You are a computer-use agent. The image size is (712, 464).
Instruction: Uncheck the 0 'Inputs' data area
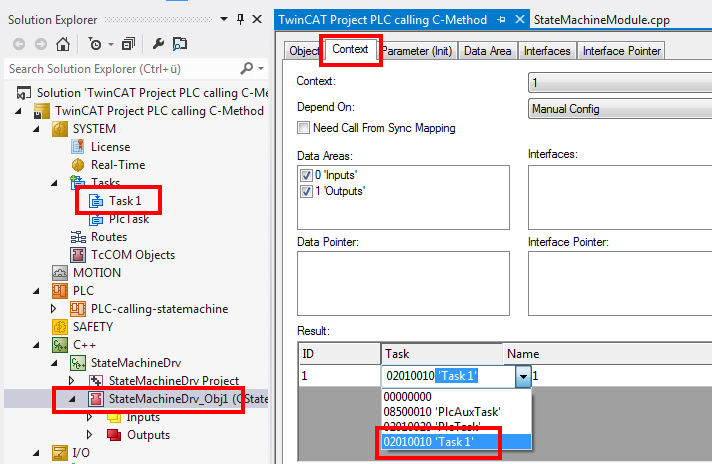[x=306, y=175]
